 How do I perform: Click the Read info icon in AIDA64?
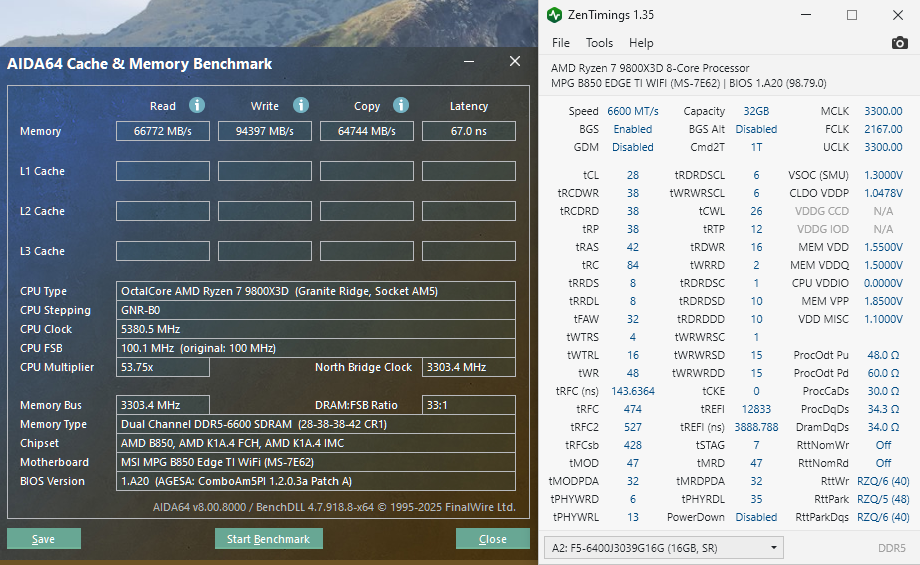197,105
